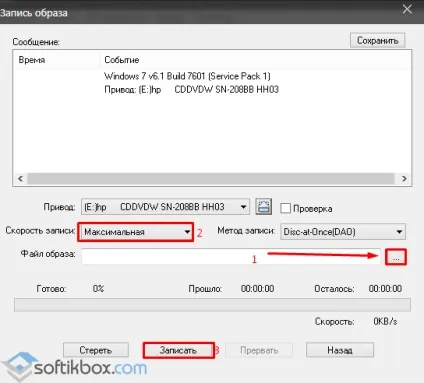Click the Назад button
Viewport: 424px width, 383px height.
coord(340,350)
